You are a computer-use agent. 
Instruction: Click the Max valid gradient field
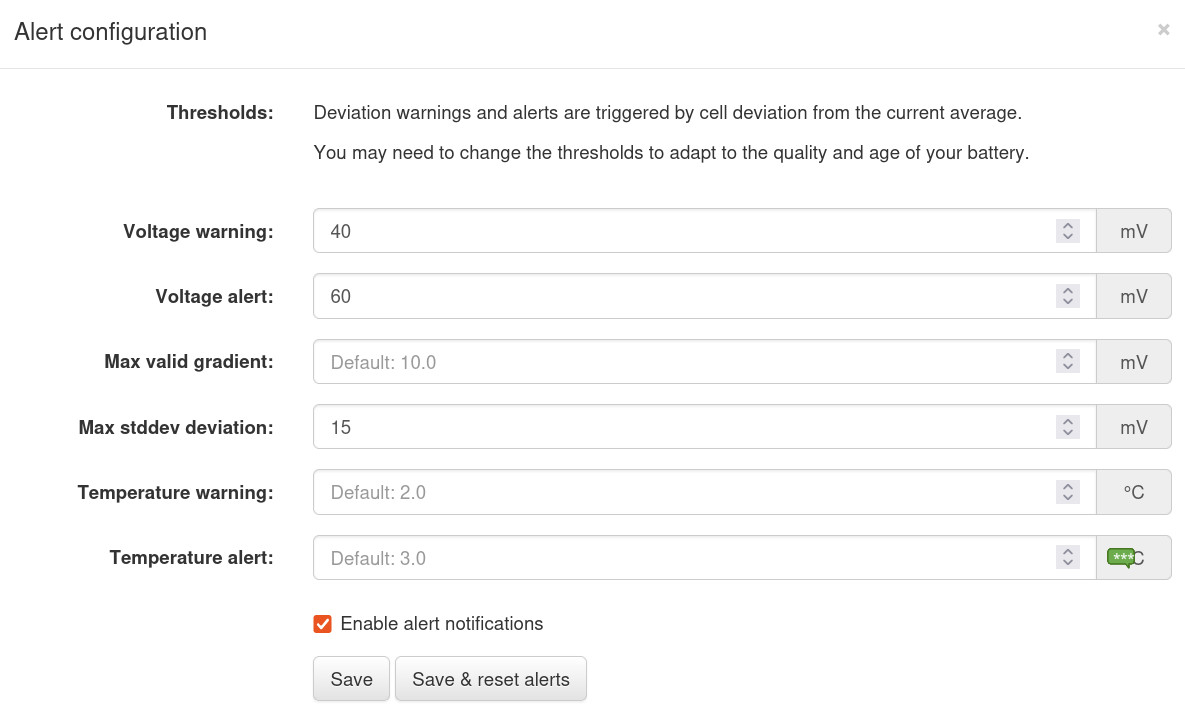point(680,362)
